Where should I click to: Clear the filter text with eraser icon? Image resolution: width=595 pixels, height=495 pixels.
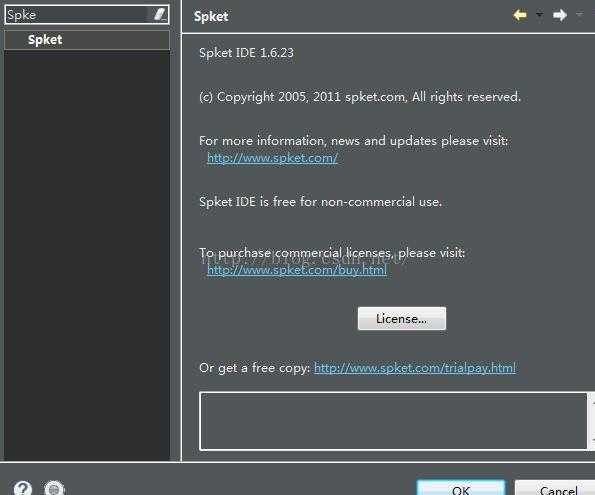pos(160,15)
